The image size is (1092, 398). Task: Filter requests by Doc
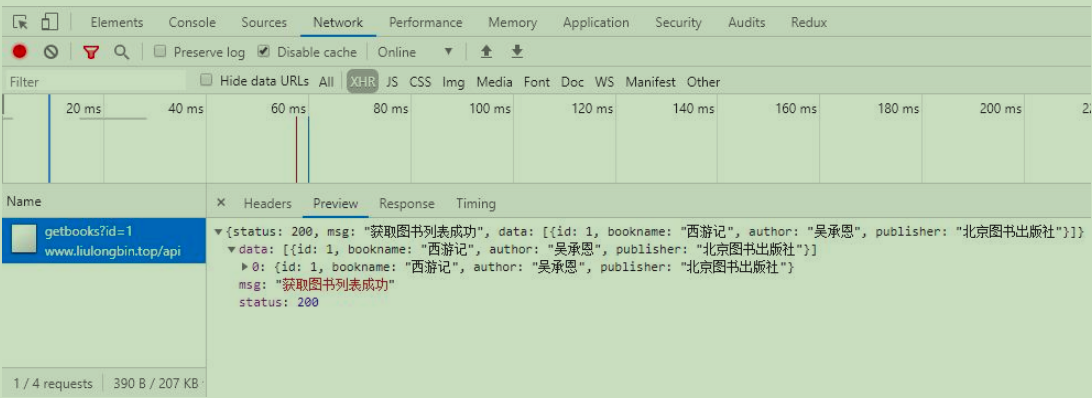coord(572,82)
